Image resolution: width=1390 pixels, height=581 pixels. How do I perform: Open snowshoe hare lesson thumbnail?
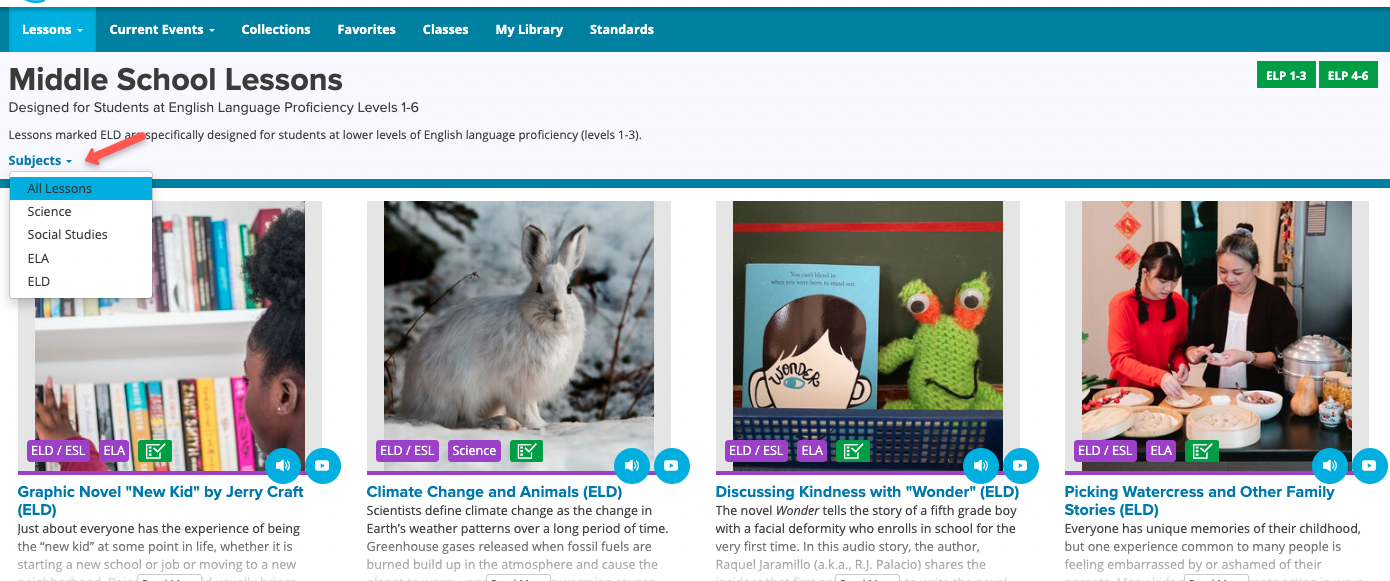coord(519,336)
